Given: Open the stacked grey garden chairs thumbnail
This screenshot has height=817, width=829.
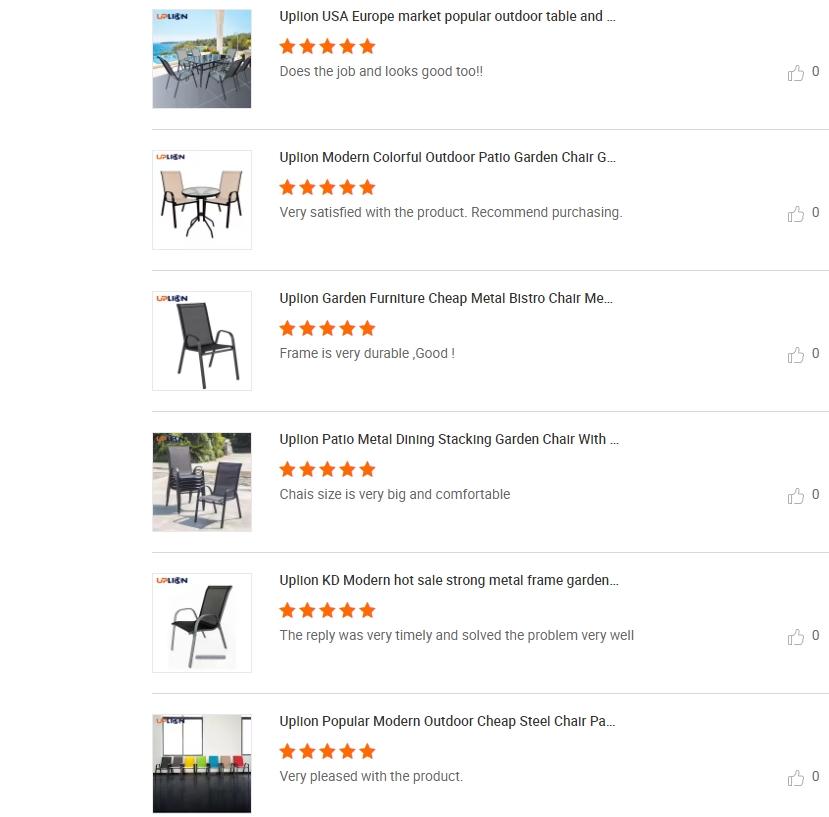Looking at the screenshot, I should coord(202,482).
